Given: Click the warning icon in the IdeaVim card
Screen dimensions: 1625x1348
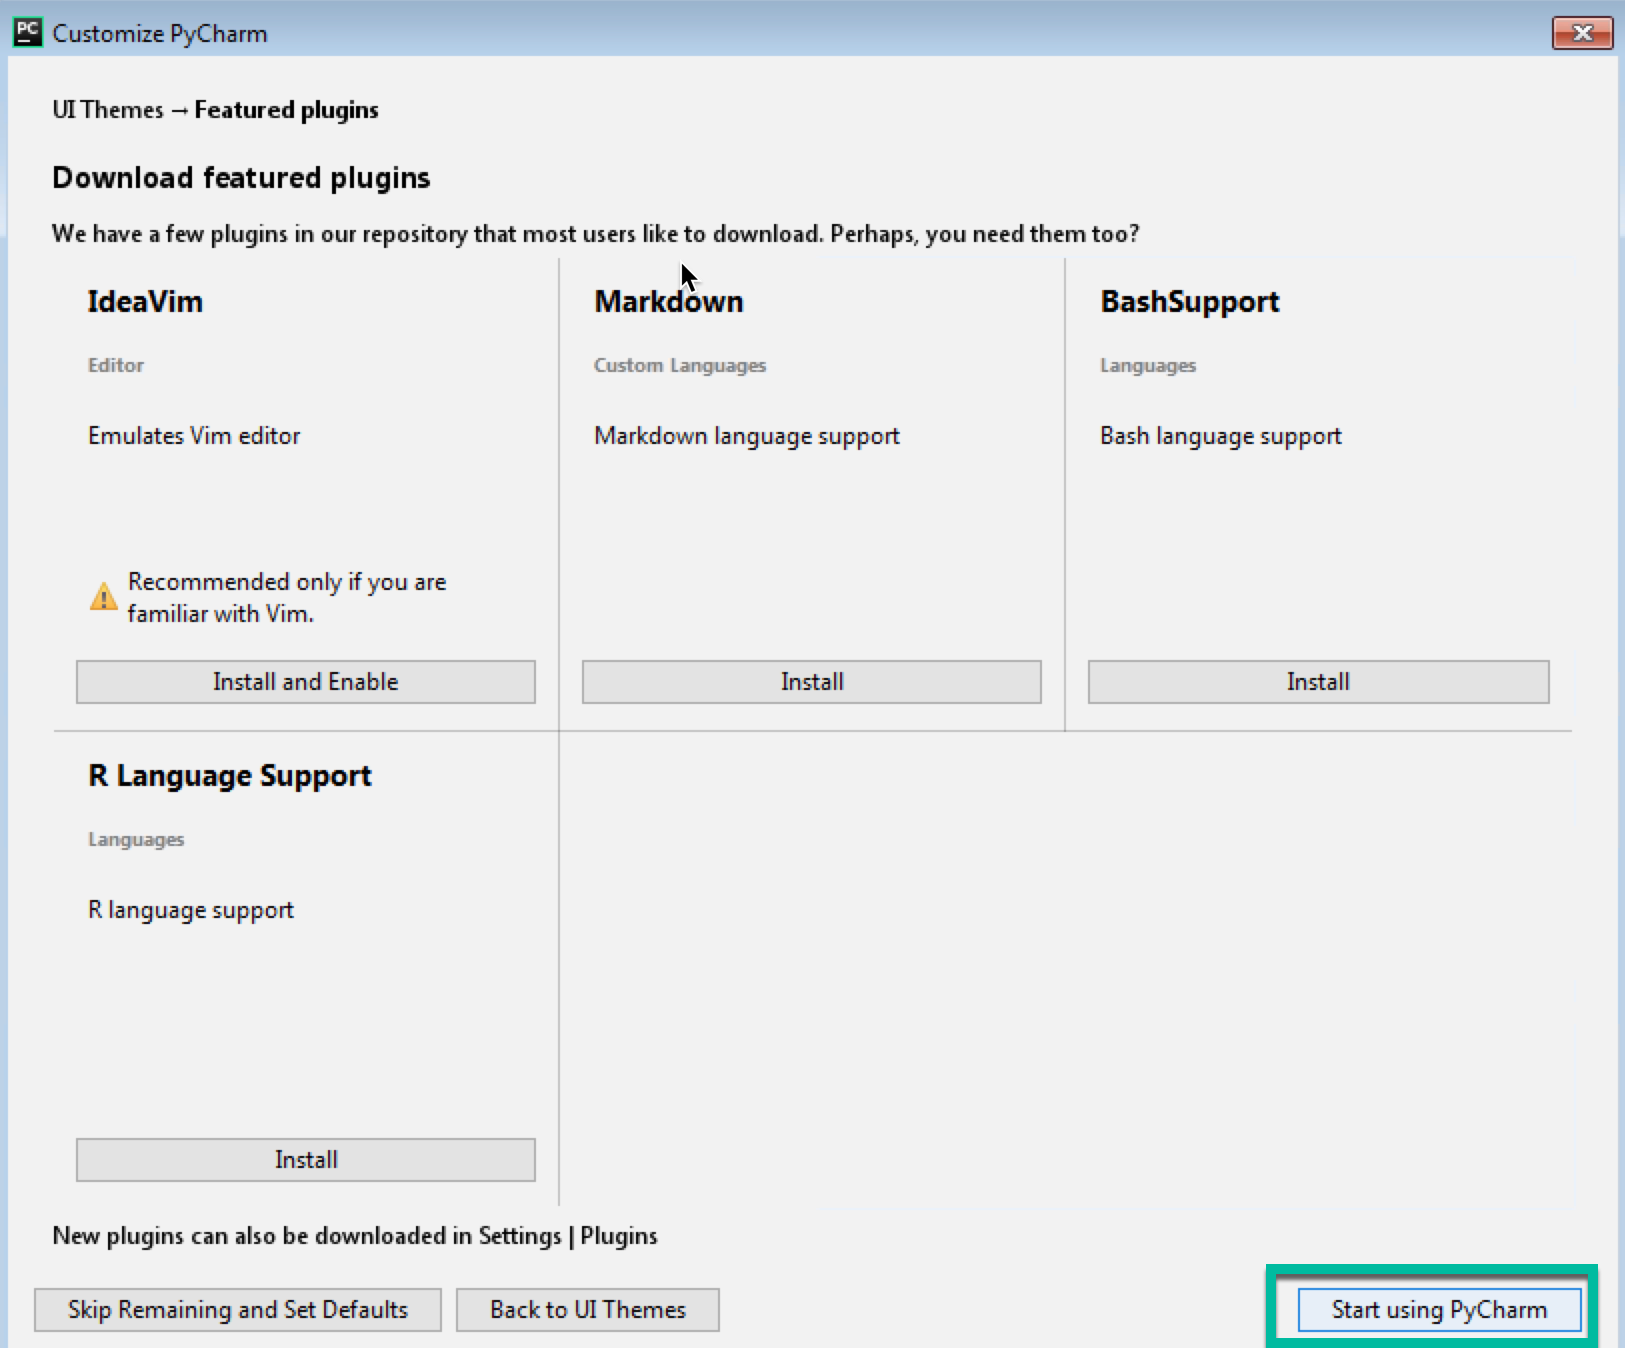Looking at the screenshot, I should (x=103, y=596).
